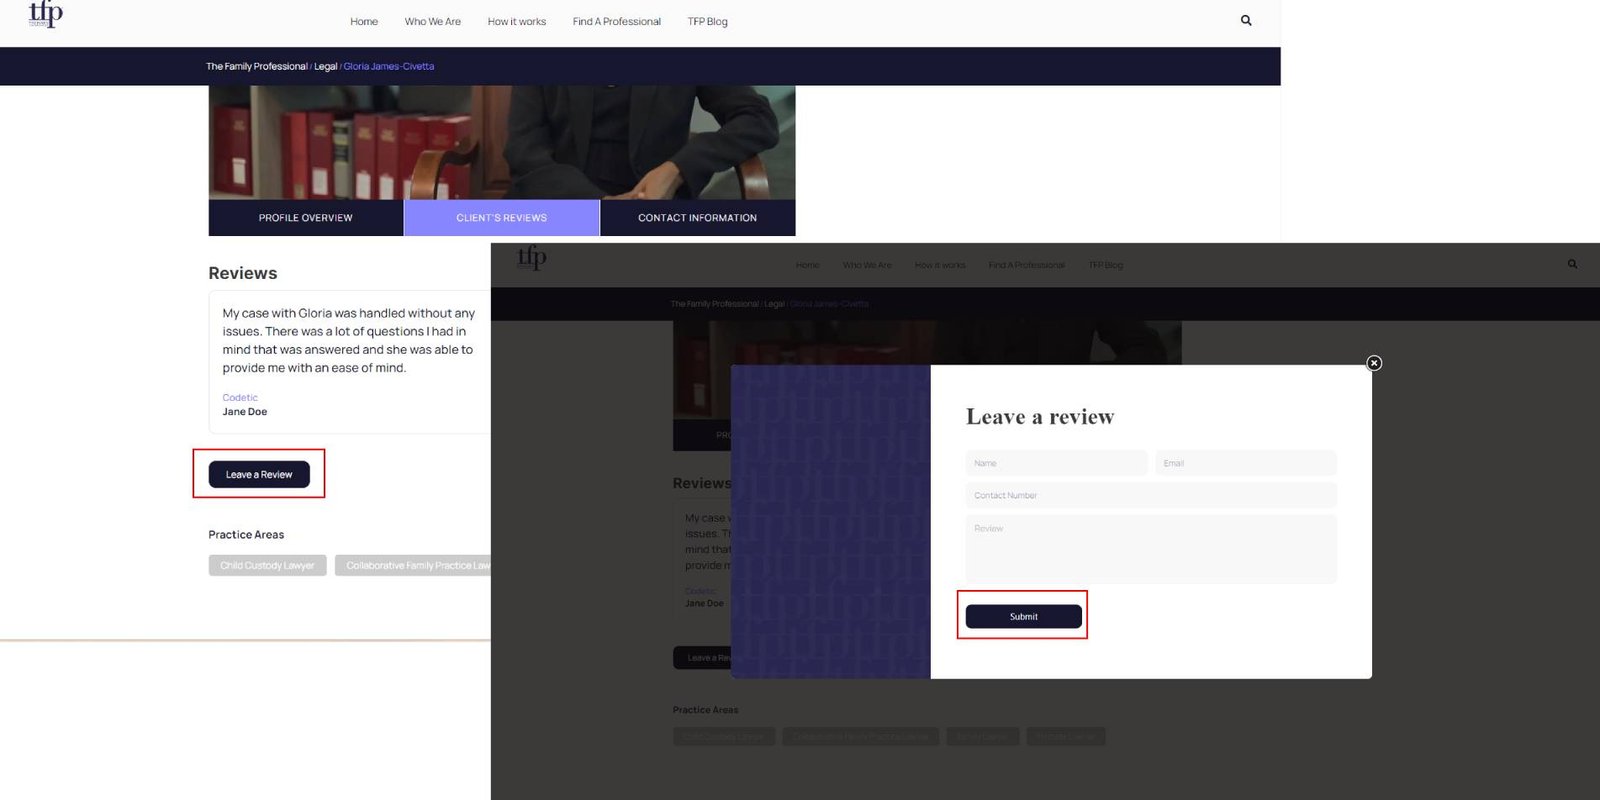Open the Home menu item
Image resolution: width=1600 pixels, height=800 pixels.
coord(364,22)
